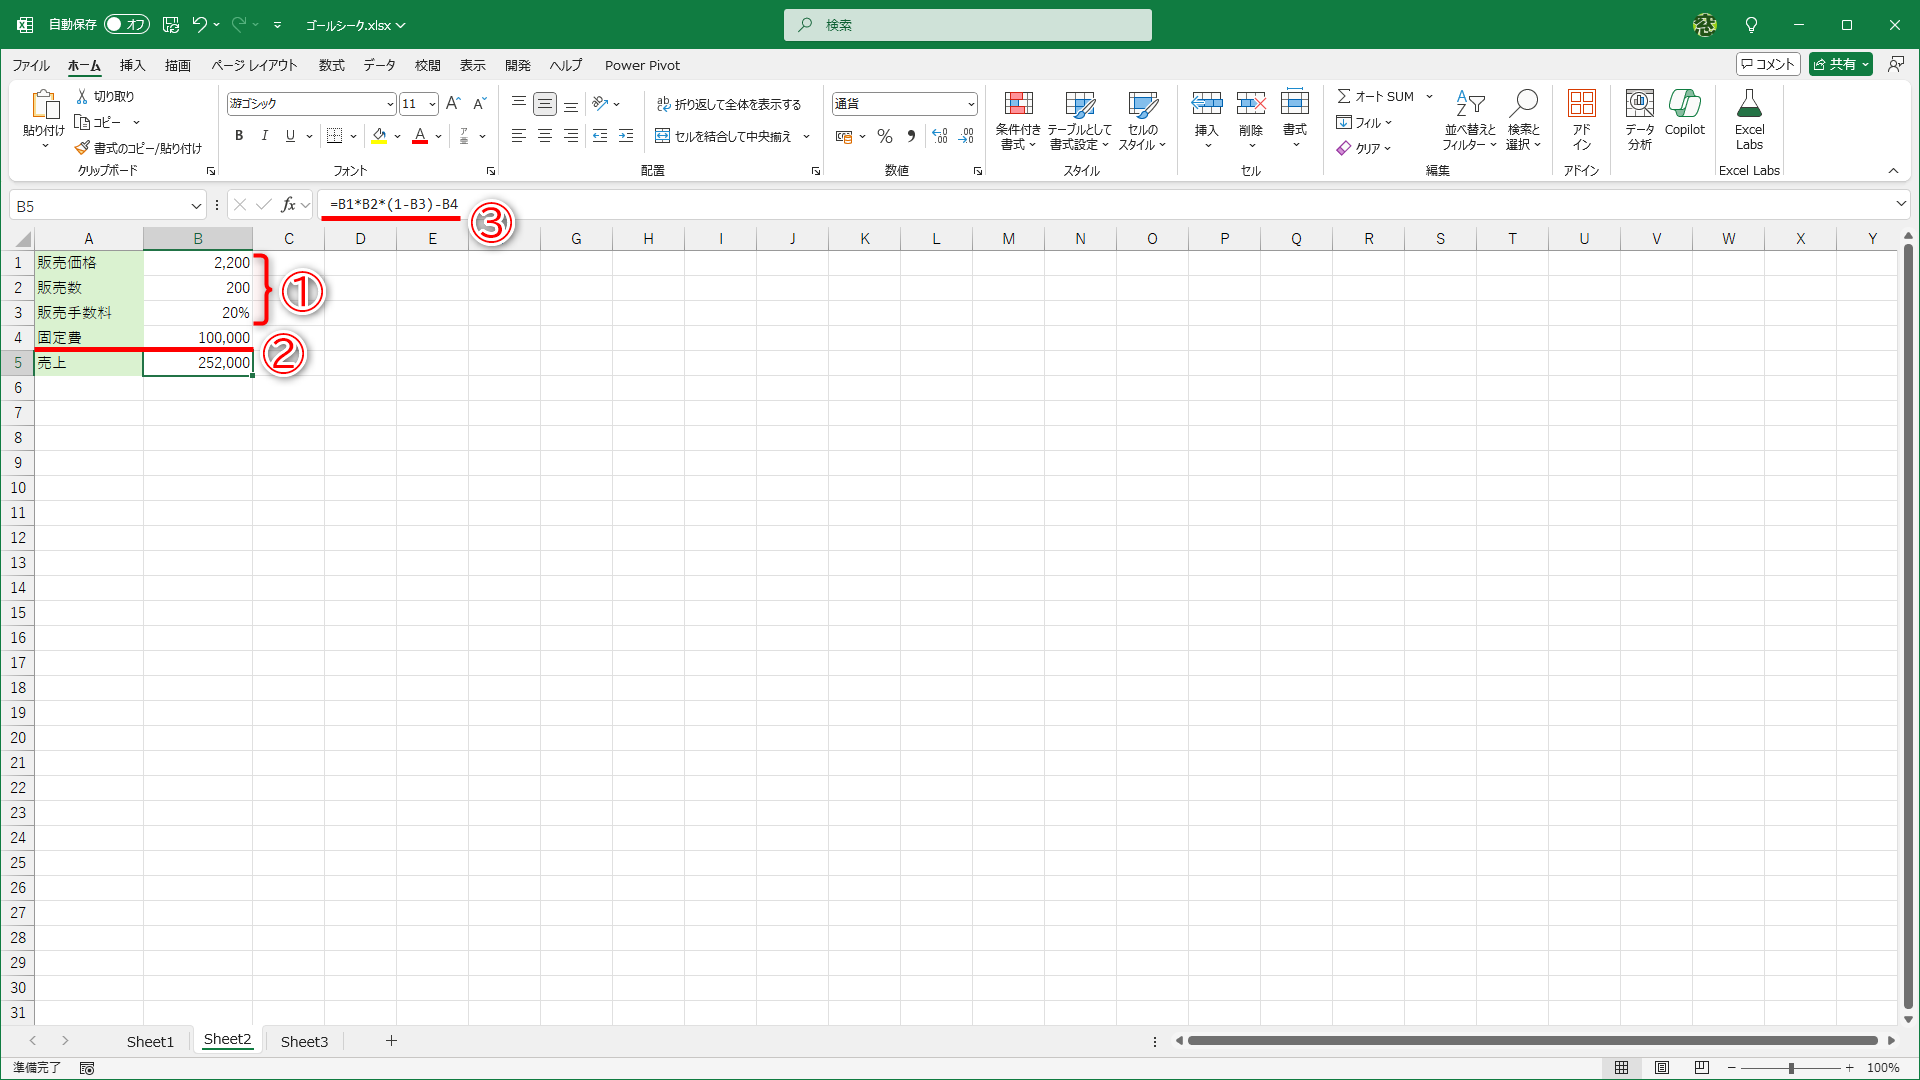This screenshot has height=1080, width=1920.
Task: Click the Insert Function fx icon
Action: pos(288,205)
